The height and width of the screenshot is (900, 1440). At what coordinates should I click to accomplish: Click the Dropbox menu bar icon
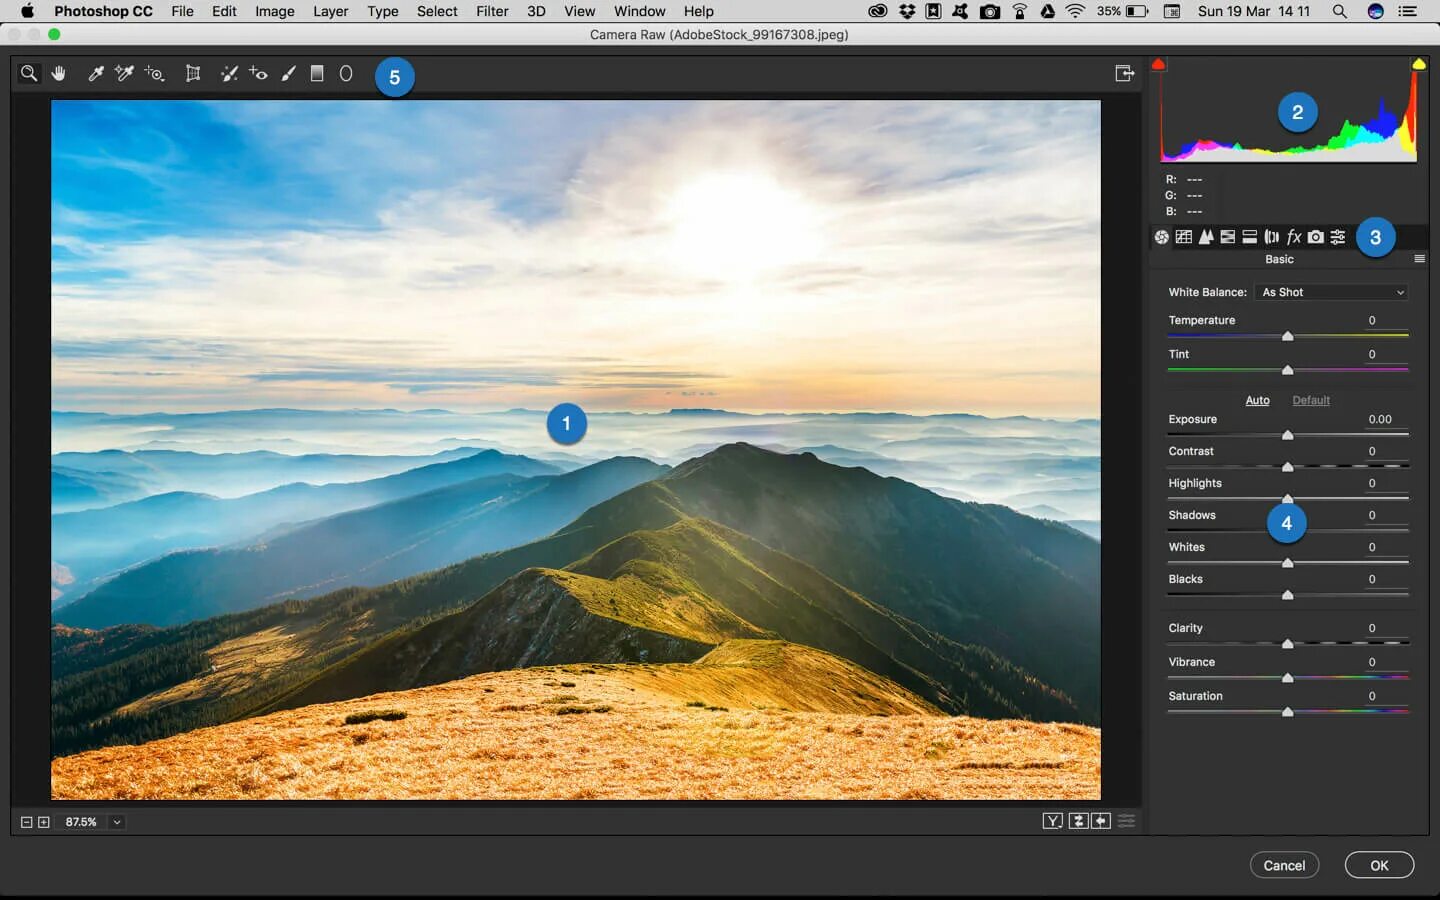[907, 11]
